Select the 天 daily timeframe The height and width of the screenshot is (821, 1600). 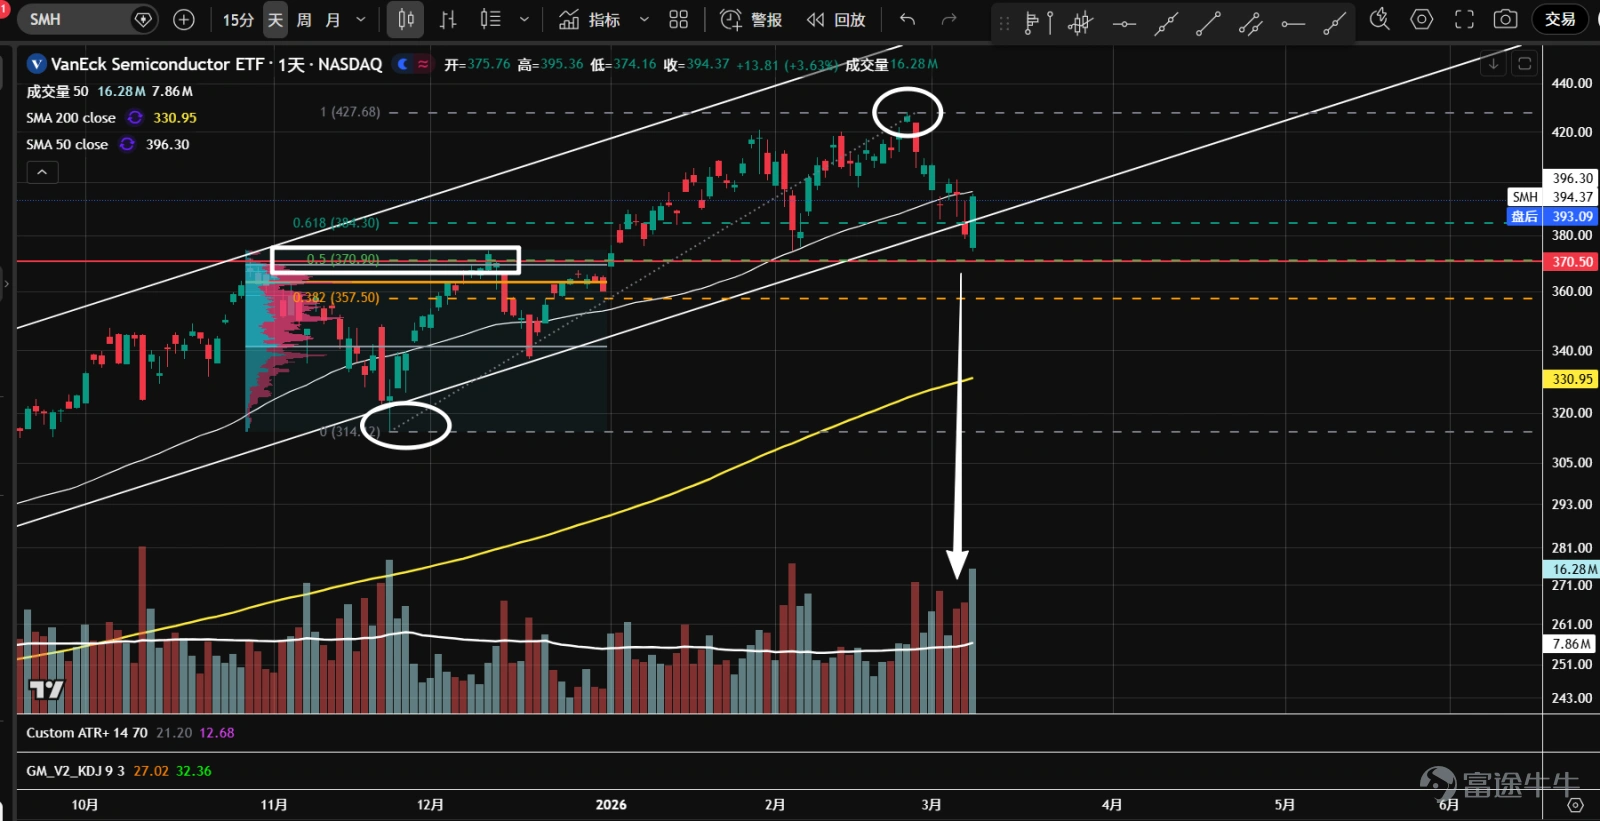tap(276, 19)
